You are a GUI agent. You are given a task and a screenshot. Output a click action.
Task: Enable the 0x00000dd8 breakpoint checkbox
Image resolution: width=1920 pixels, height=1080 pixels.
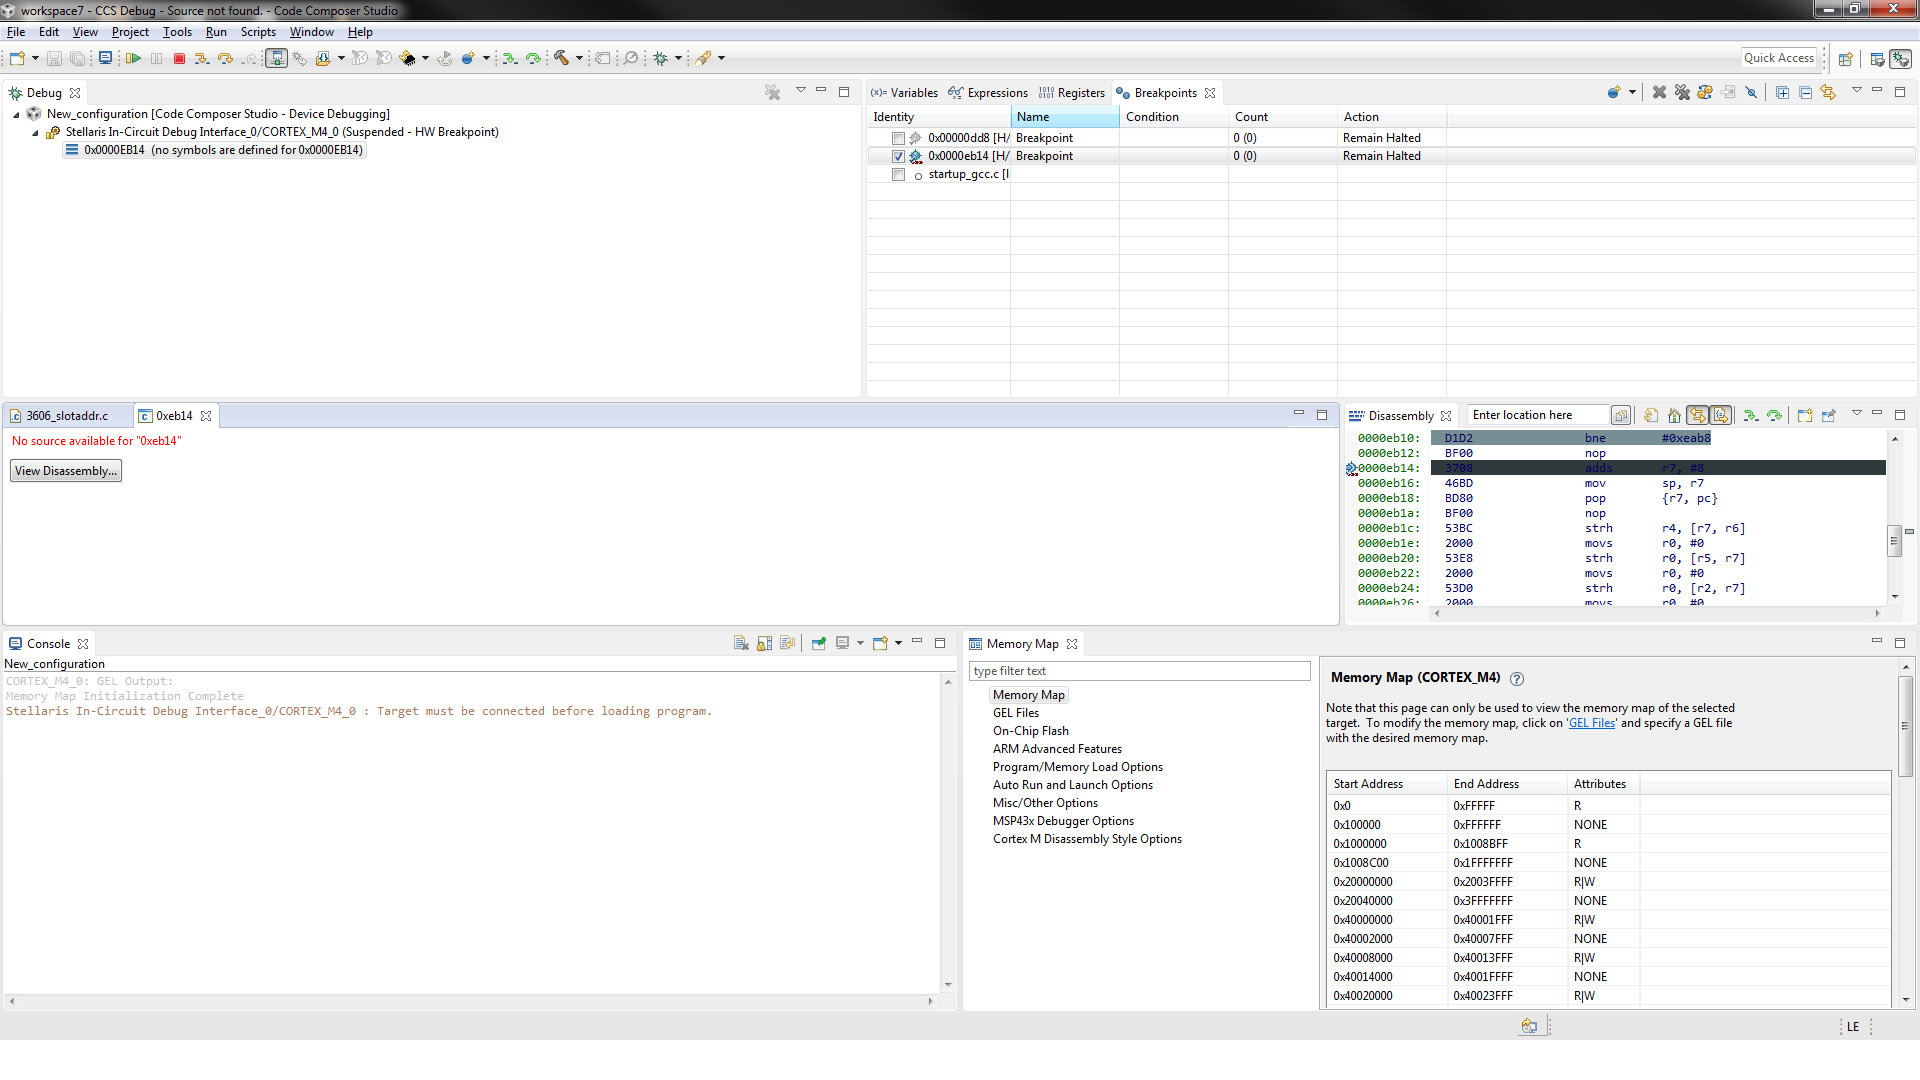click(898, 139)
